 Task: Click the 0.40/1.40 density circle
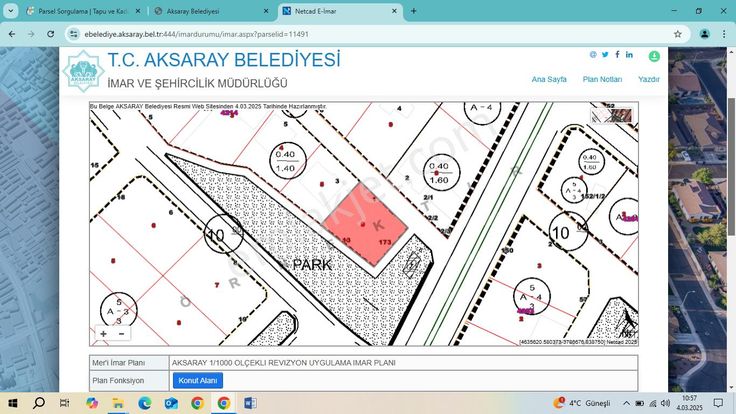click(287, 161)
